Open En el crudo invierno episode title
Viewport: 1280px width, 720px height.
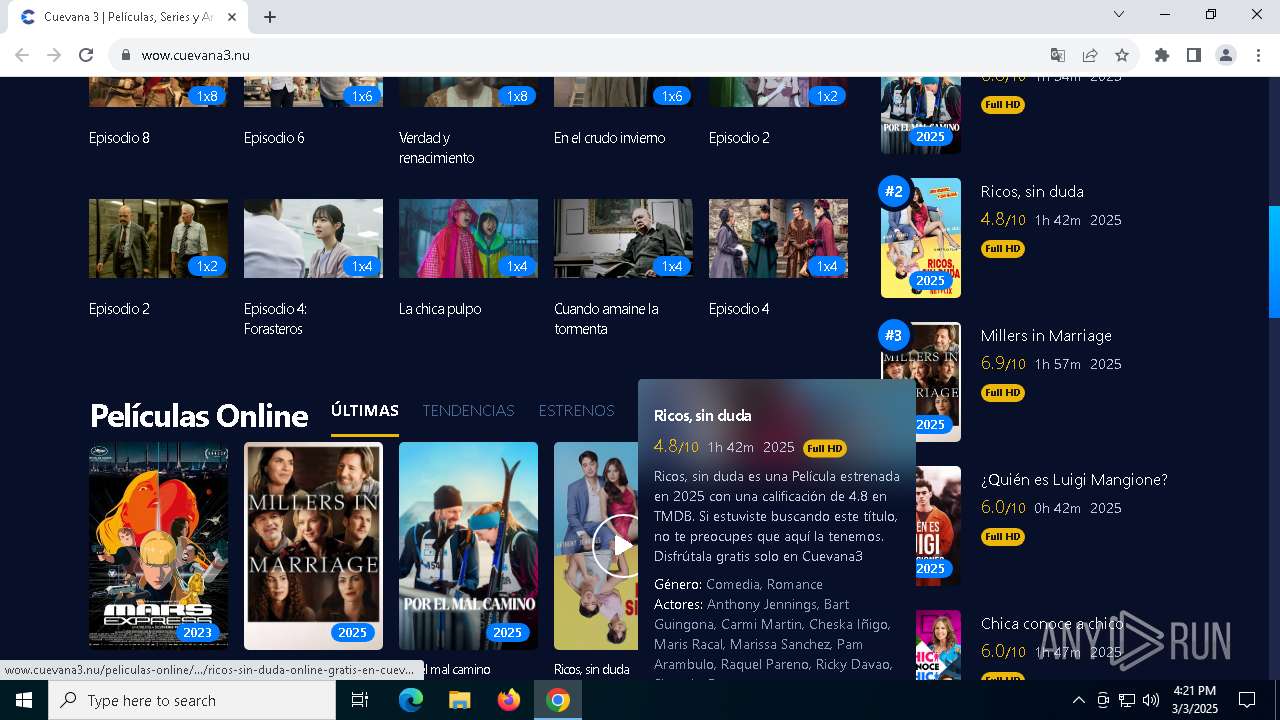point(609,138)
